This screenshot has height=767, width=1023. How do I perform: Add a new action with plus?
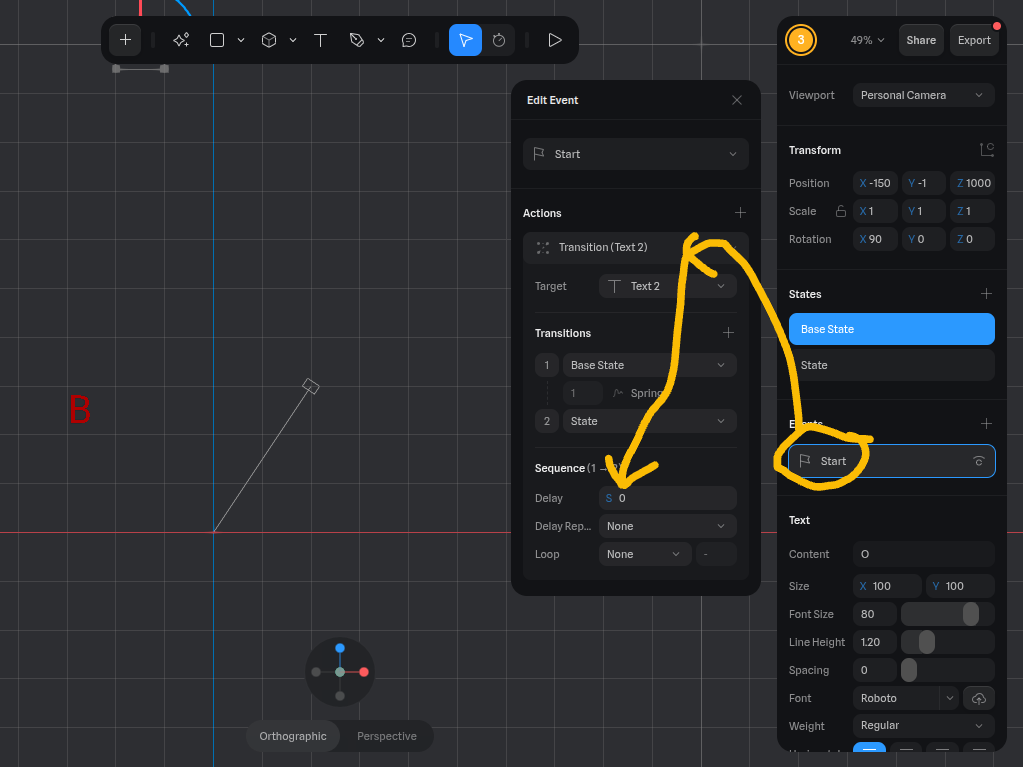click(x=740, y=213)
